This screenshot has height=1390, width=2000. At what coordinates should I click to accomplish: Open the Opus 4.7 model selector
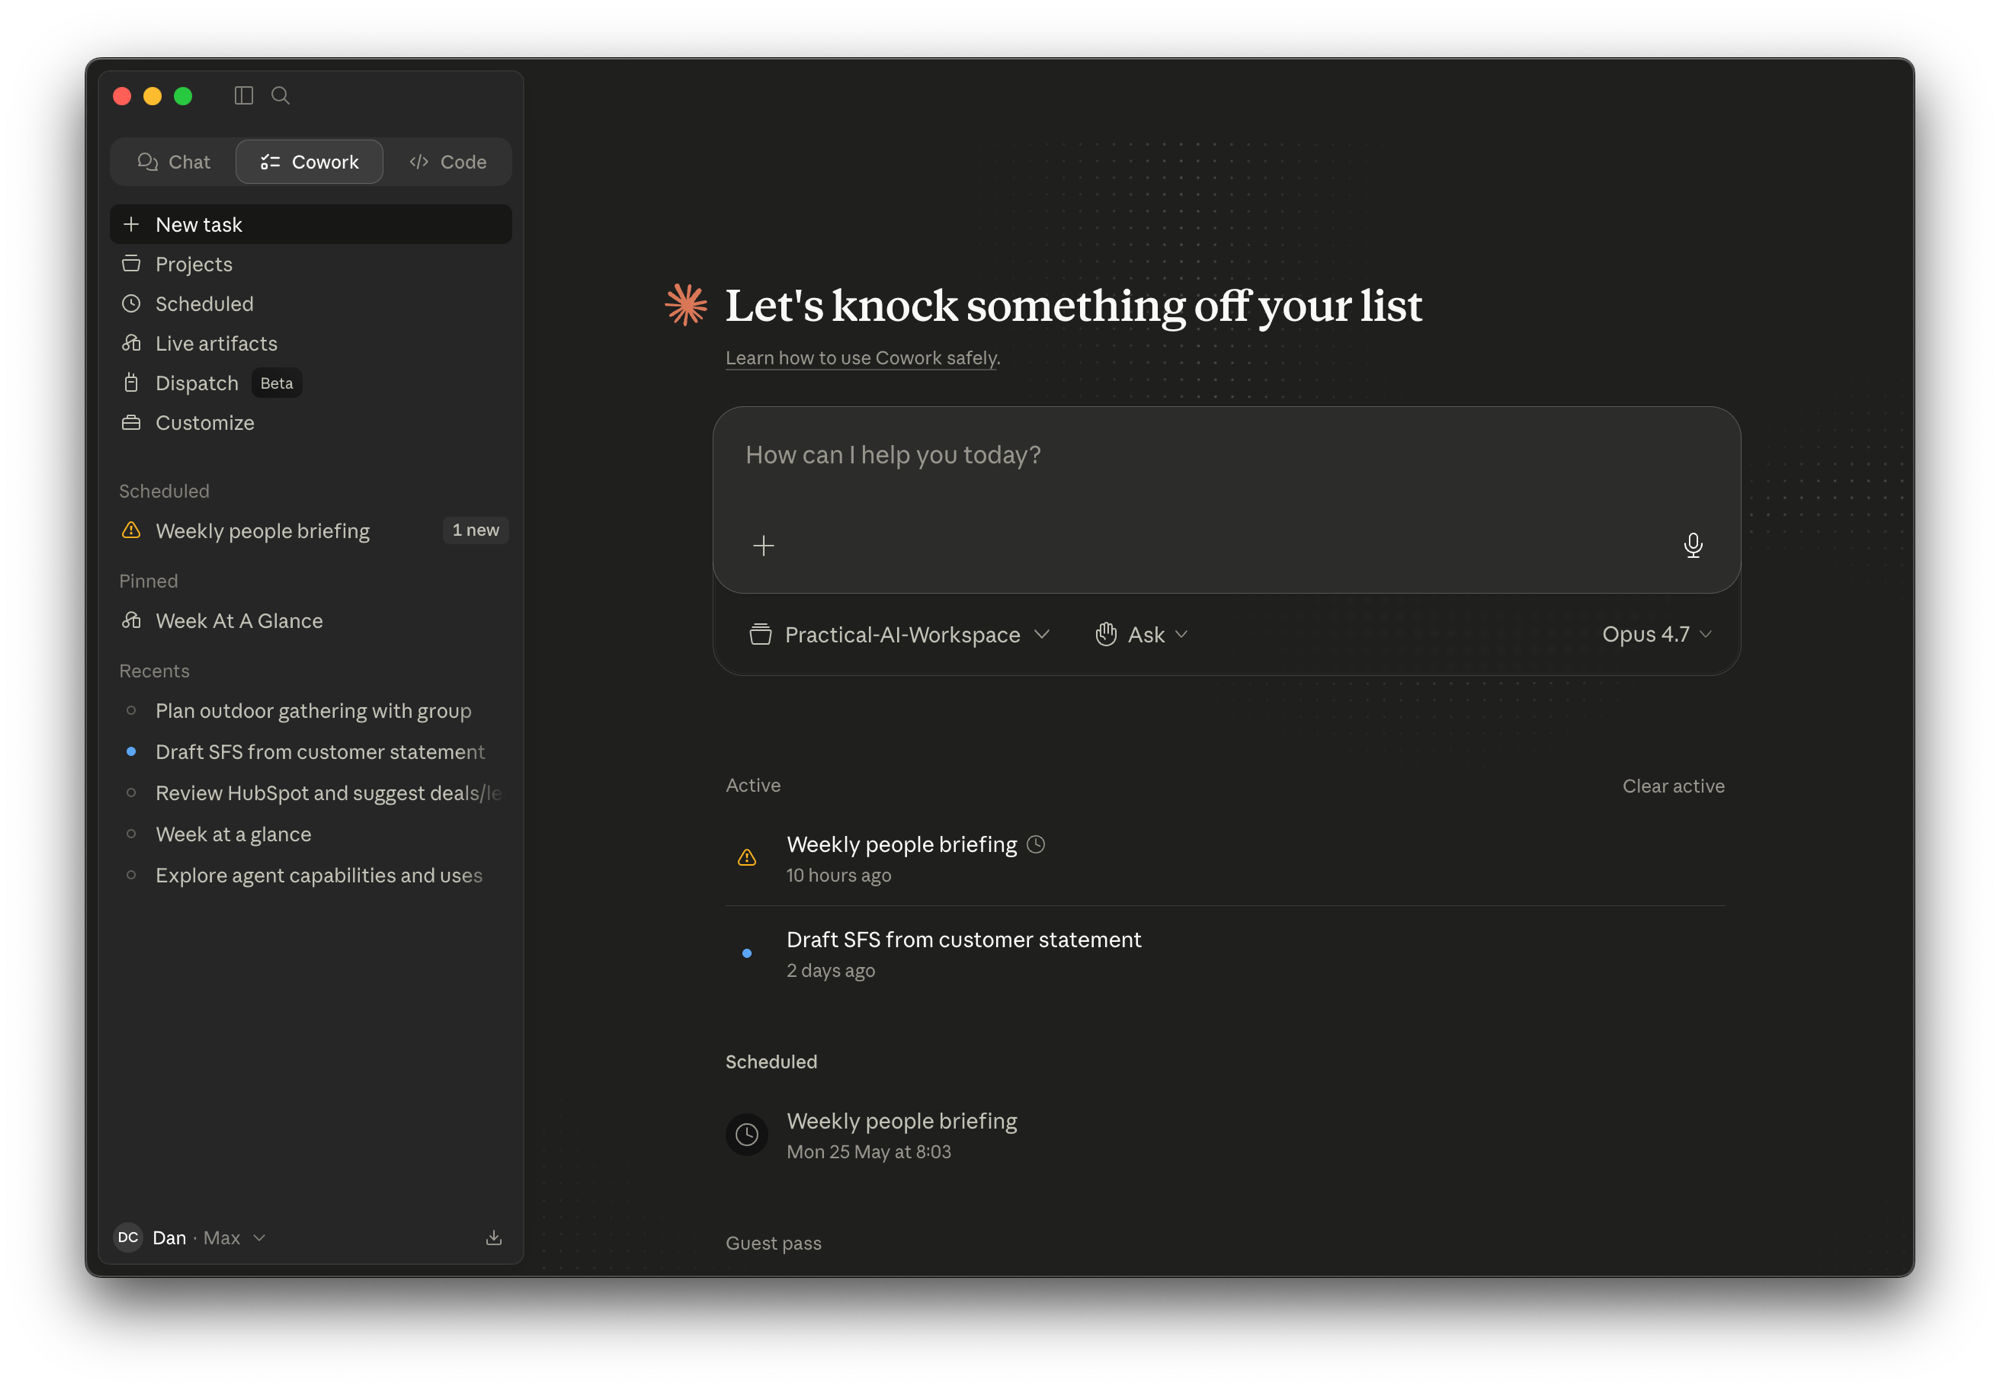pos(1657,634)
